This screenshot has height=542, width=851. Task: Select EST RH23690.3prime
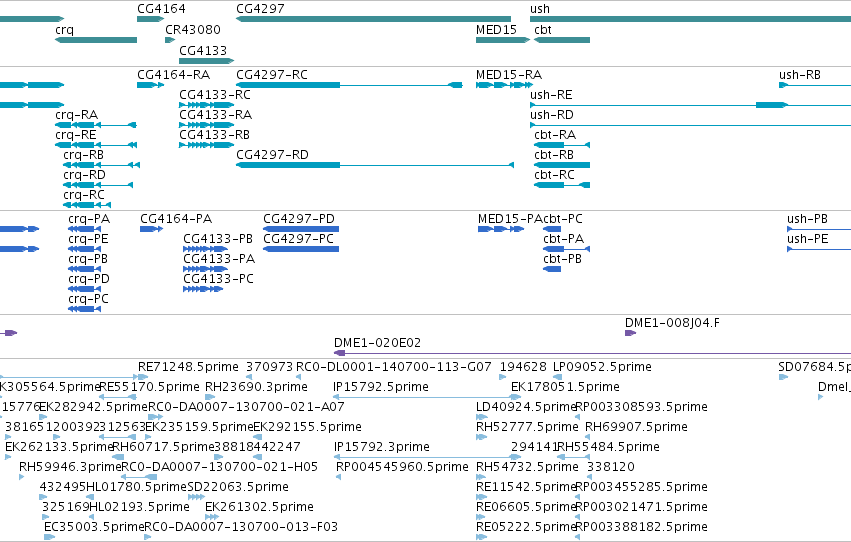point(210,397)
